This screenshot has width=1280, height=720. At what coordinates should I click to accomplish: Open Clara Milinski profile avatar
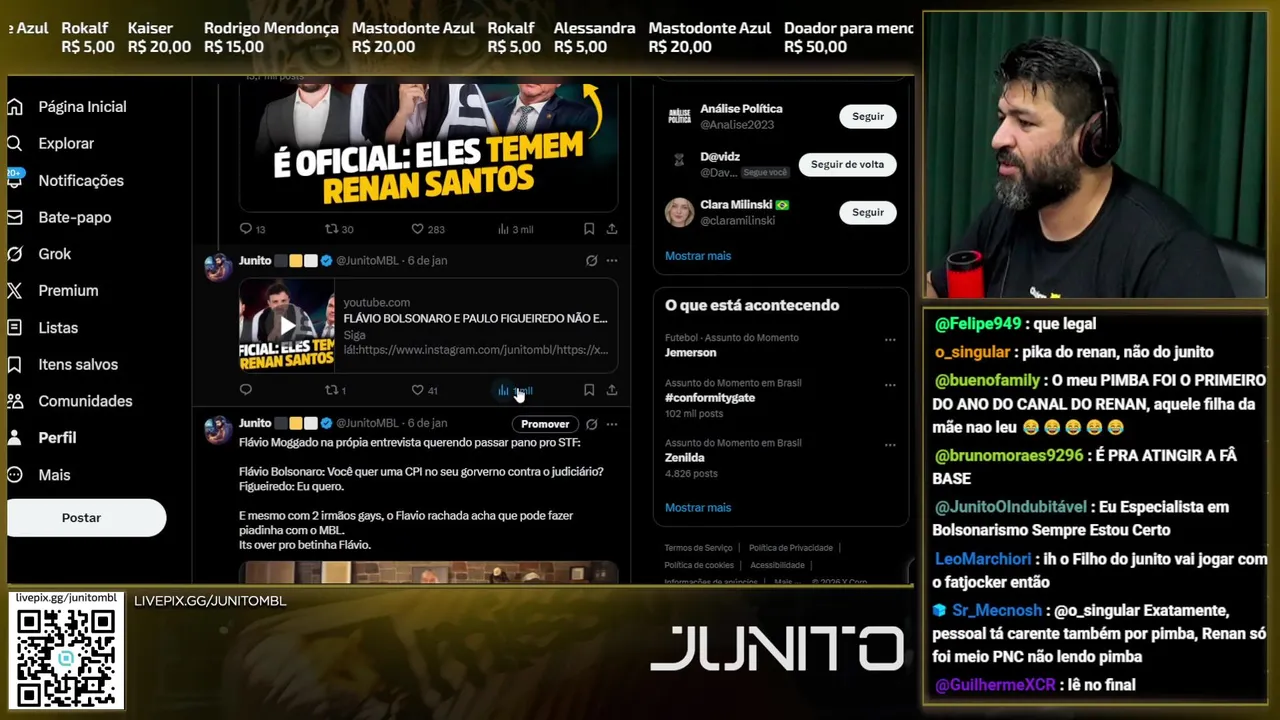(679, 212)
